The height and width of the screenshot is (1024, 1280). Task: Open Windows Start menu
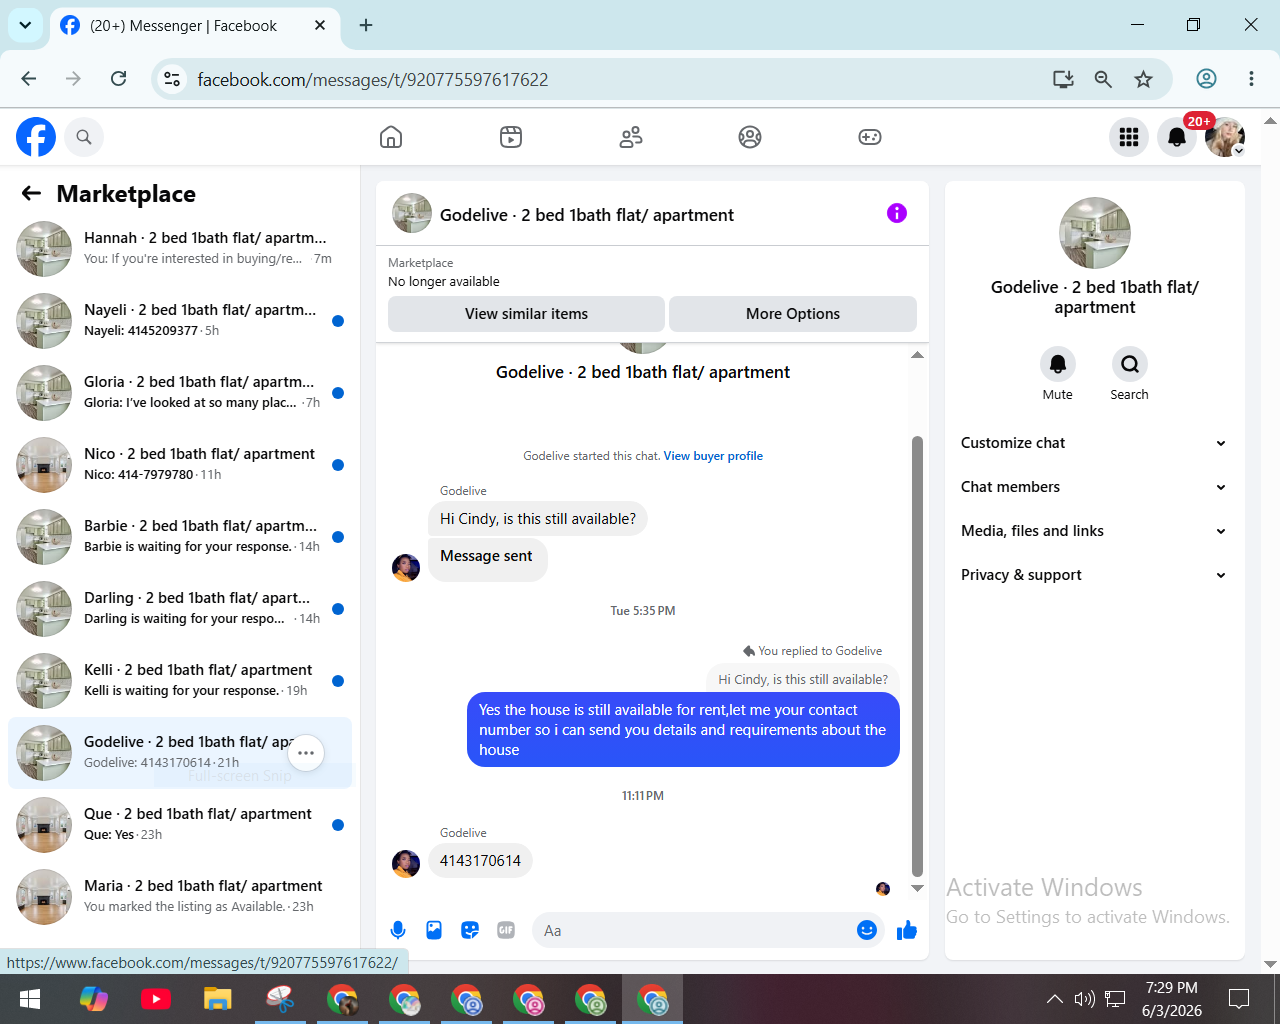tap(30, 999)
